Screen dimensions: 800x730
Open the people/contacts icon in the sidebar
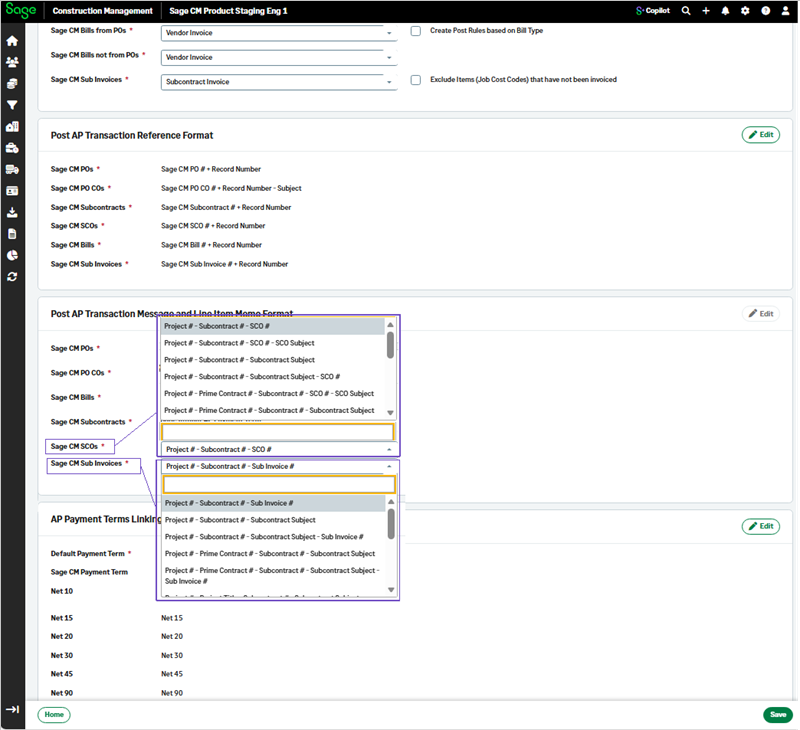(12, 62)
